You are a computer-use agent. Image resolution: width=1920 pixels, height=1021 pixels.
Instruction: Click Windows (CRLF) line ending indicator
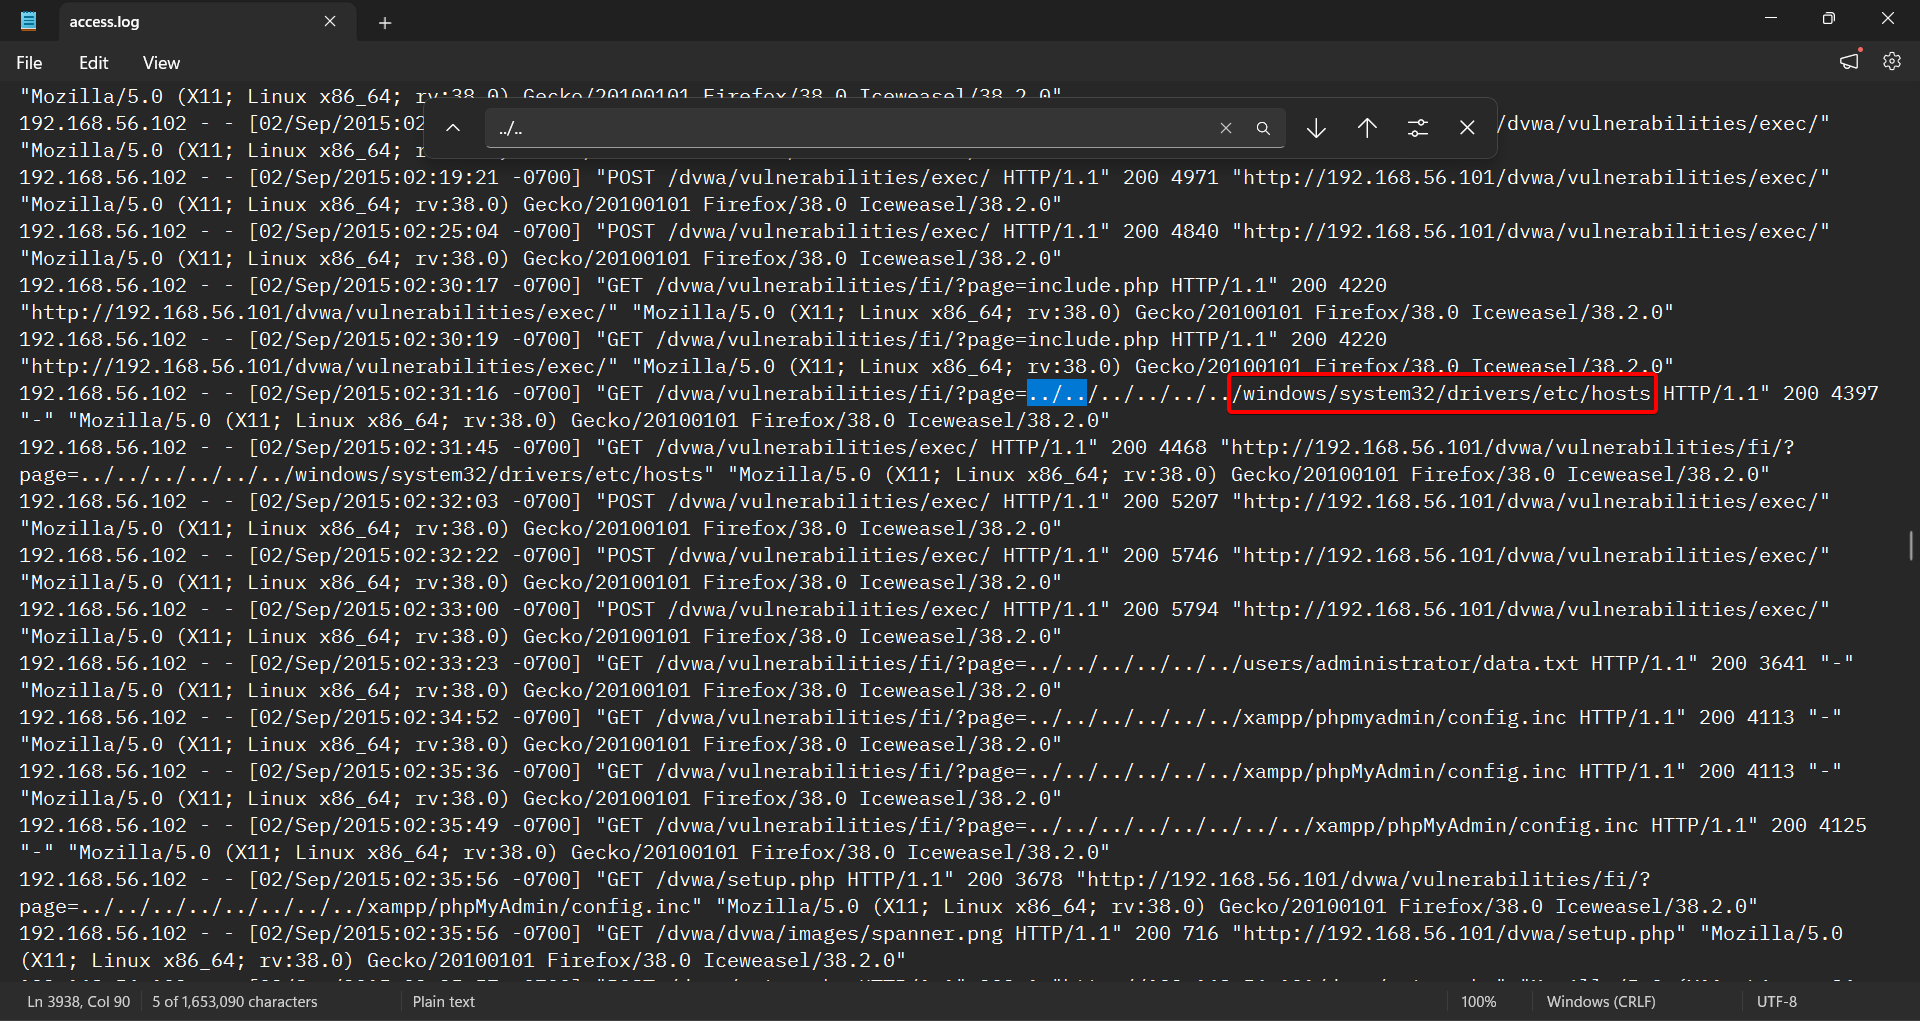click(1601, 1001)
